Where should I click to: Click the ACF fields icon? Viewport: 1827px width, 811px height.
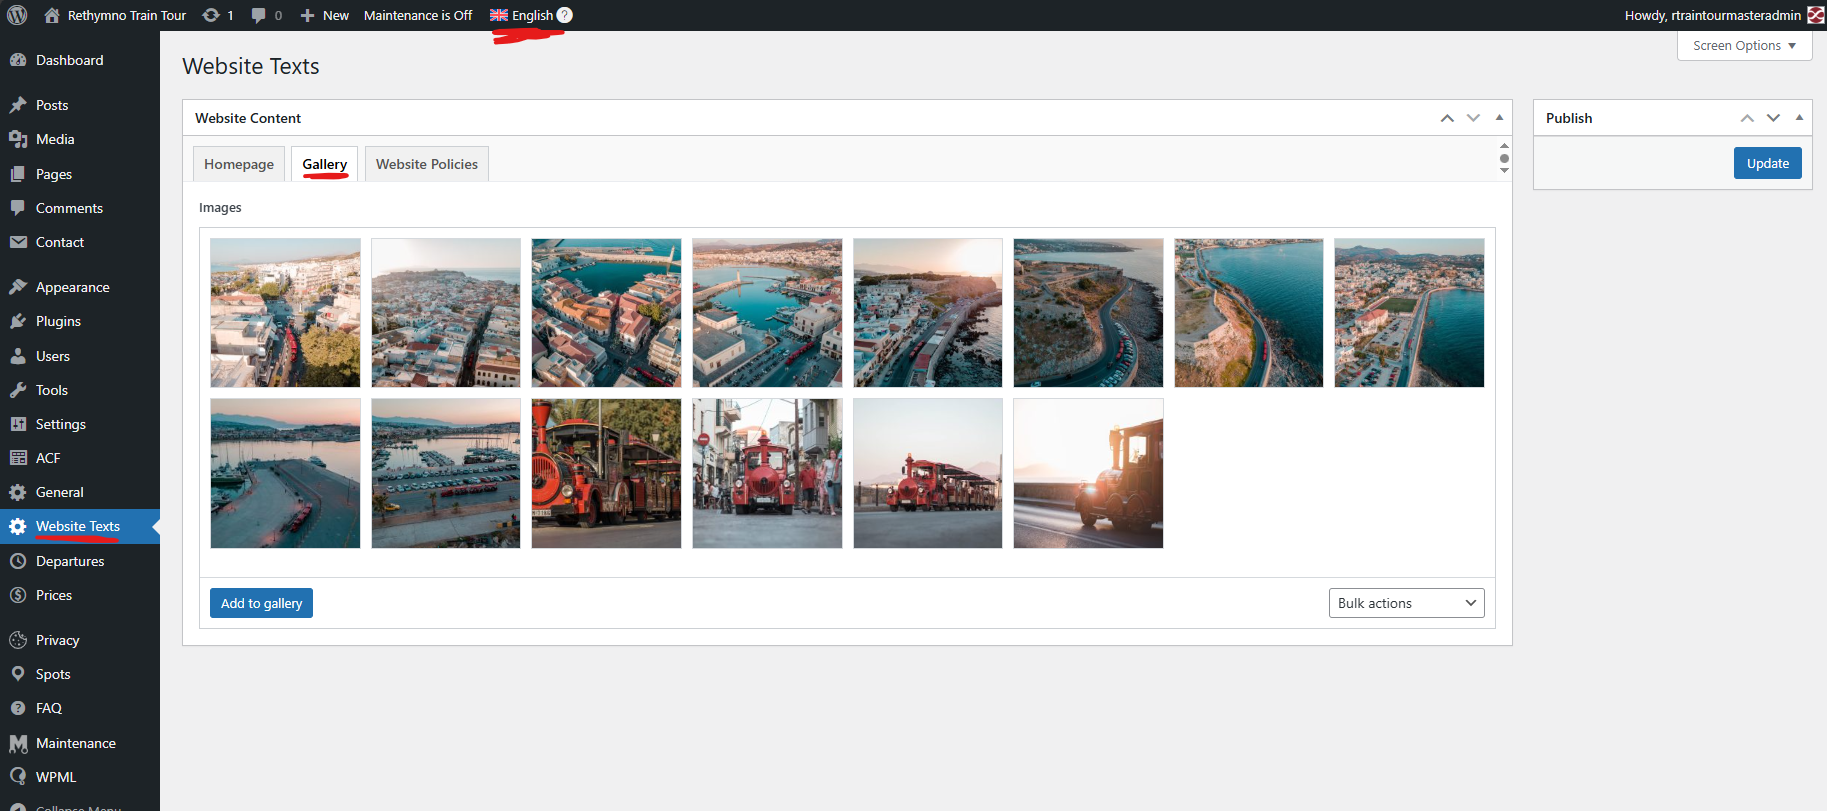point(18,458)
